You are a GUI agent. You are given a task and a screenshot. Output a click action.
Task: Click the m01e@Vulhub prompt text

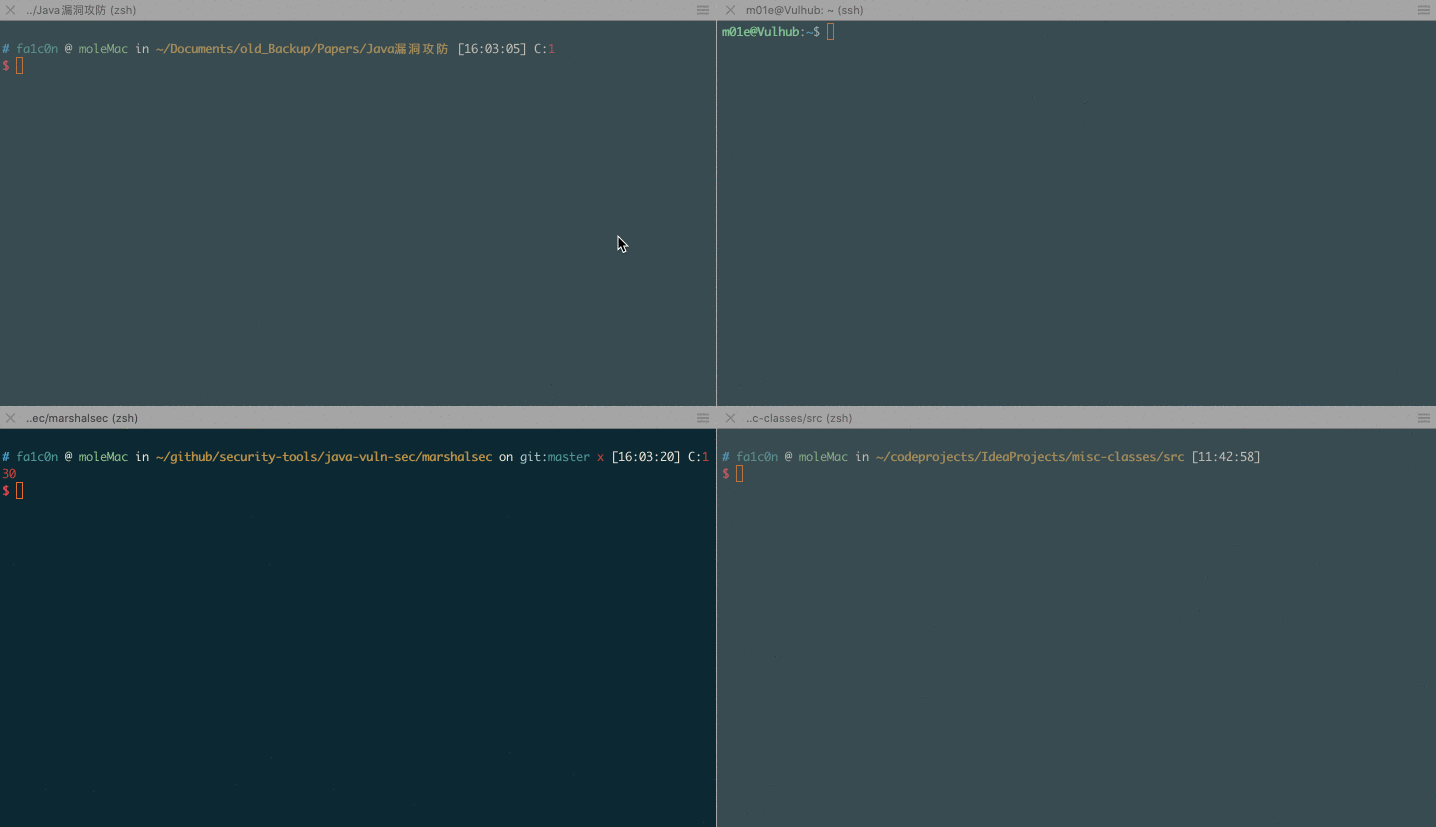pos(761,32)
